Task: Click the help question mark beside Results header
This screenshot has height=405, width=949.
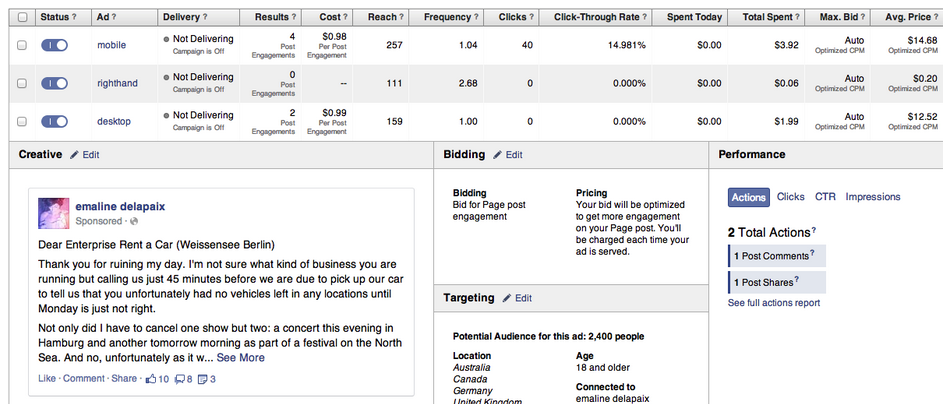Action: coord(294,17)
